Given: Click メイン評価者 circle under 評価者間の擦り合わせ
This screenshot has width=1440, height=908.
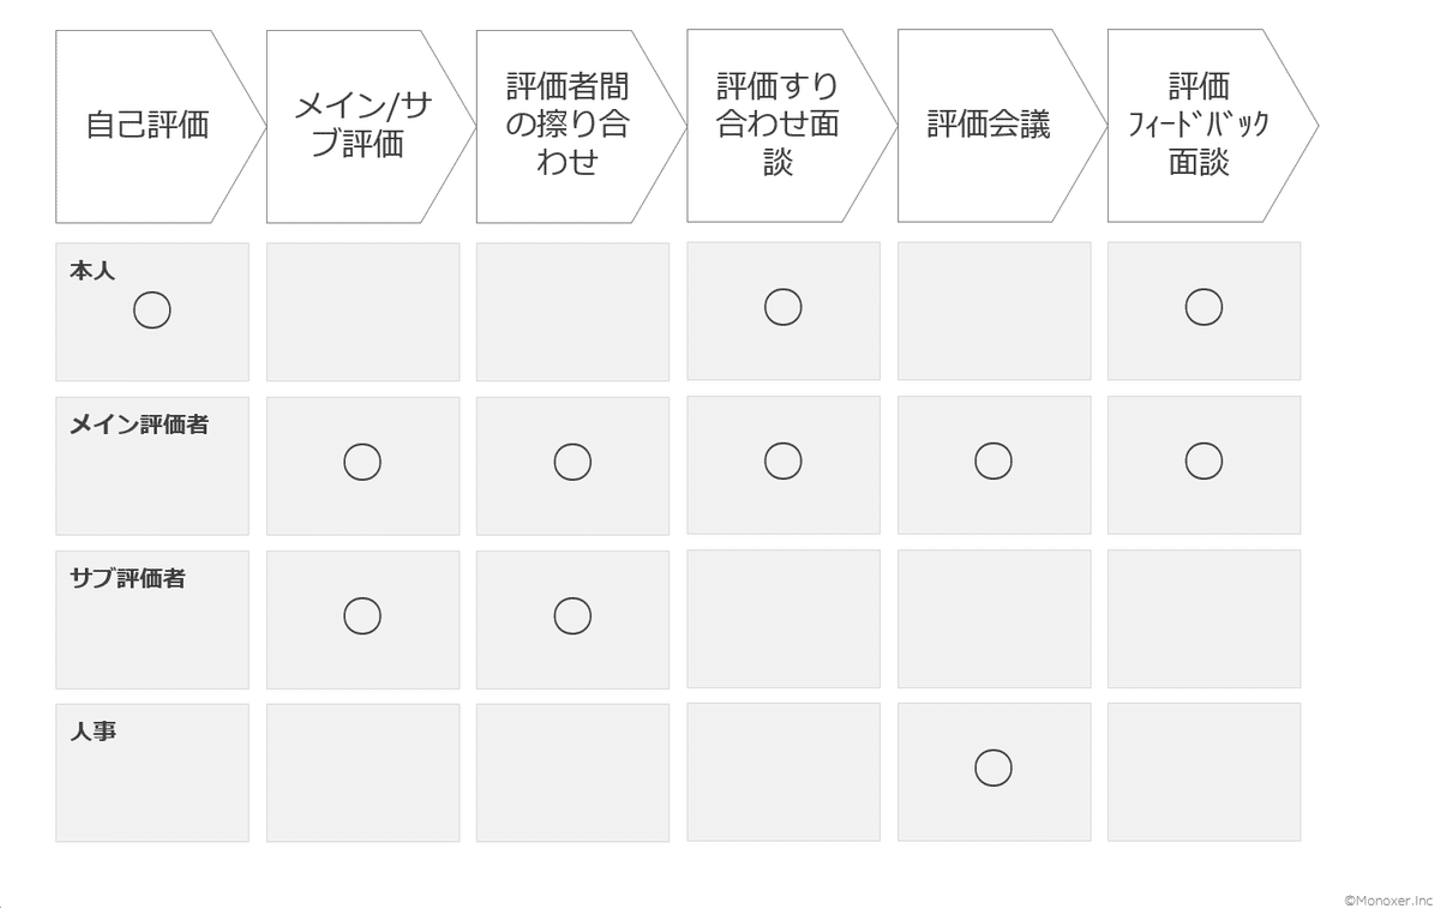Looking at the screenshot, I should coord(572,462).
